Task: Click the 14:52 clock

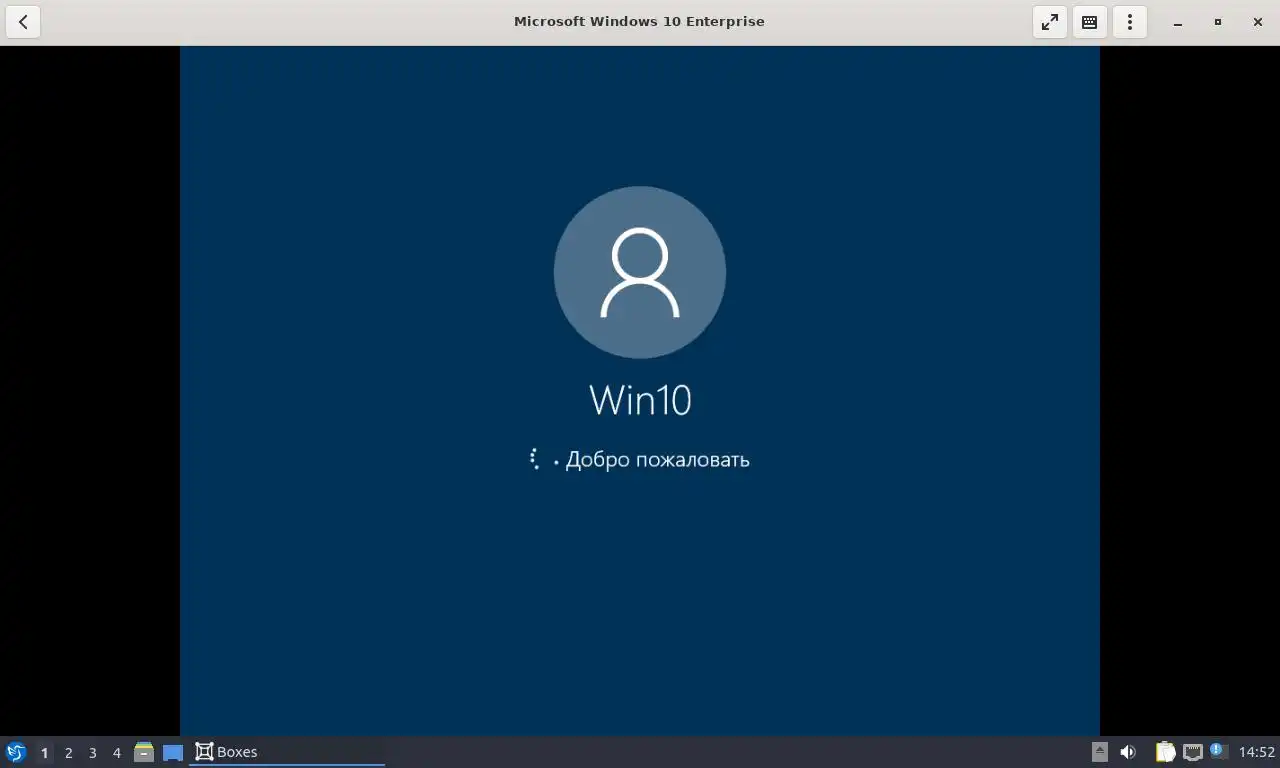Action: tap(1257, 752)
